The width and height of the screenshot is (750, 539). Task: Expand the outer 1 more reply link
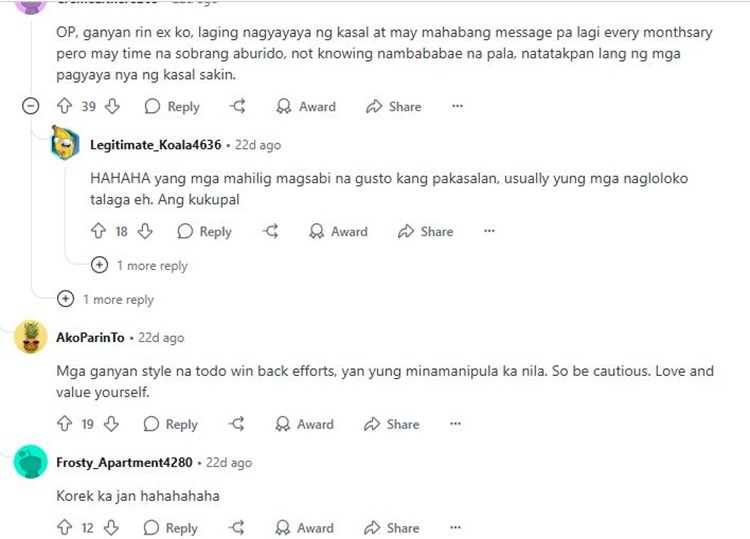coord(106,299)
